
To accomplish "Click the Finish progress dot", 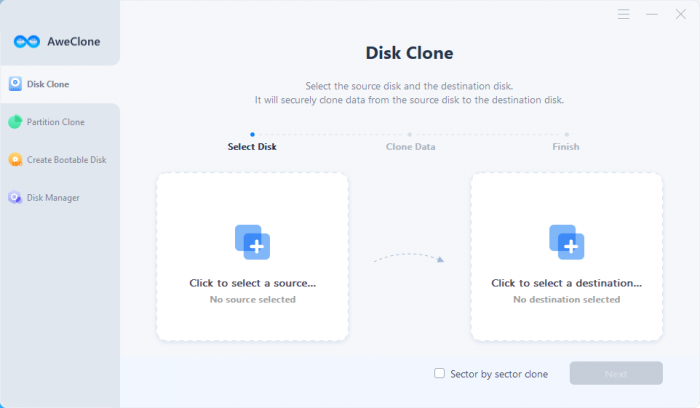I will 567,134.
